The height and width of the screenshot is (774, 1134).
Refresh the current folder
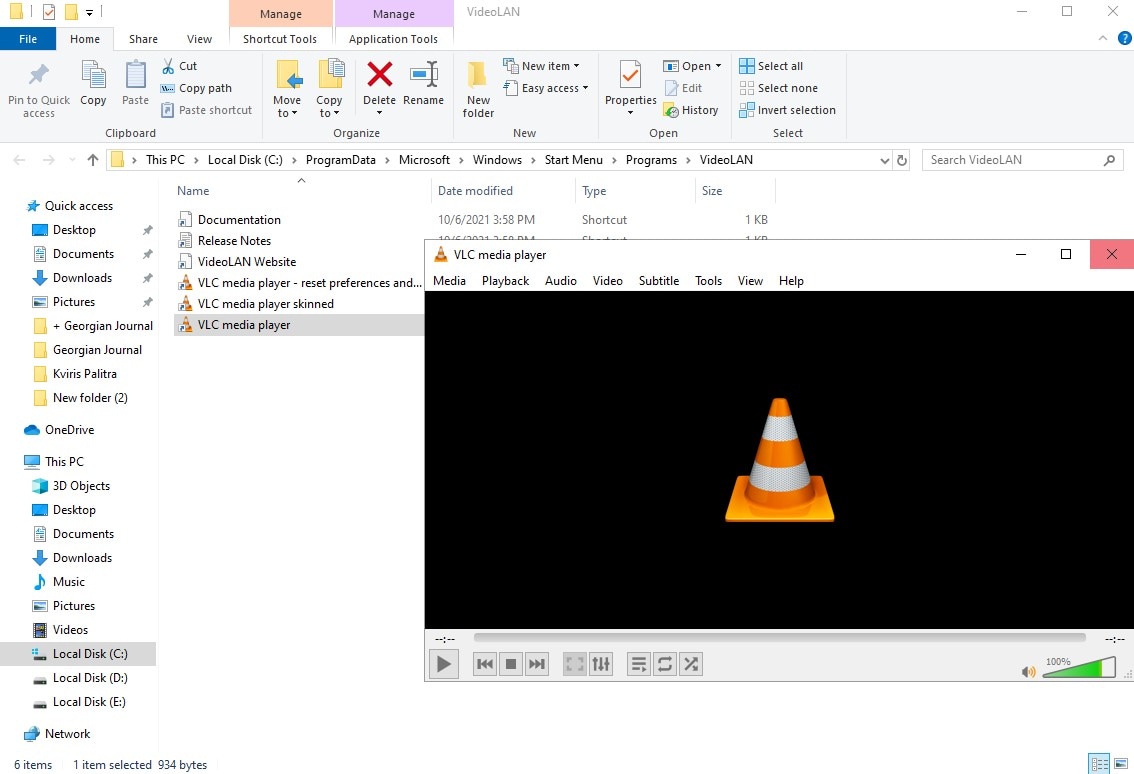coord(902,161)
